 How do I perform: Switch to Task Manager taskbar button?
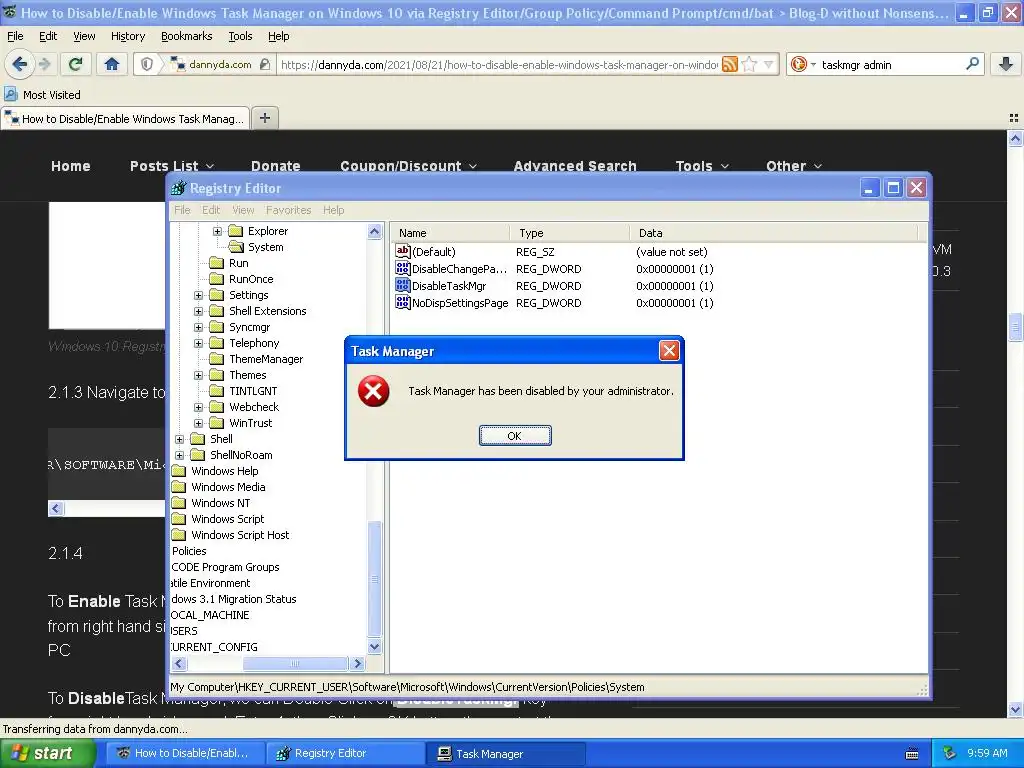506,753
